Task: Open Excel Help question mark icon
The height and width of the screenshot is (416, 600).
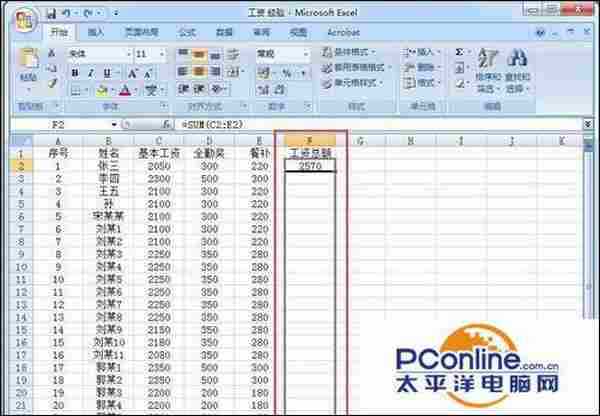Action: click(x=540, y=33)
